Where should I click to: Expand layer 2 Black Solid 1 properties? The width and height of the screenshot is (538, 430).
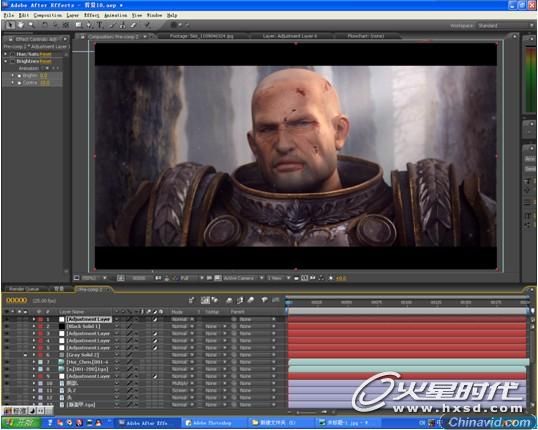coord(34,326)
